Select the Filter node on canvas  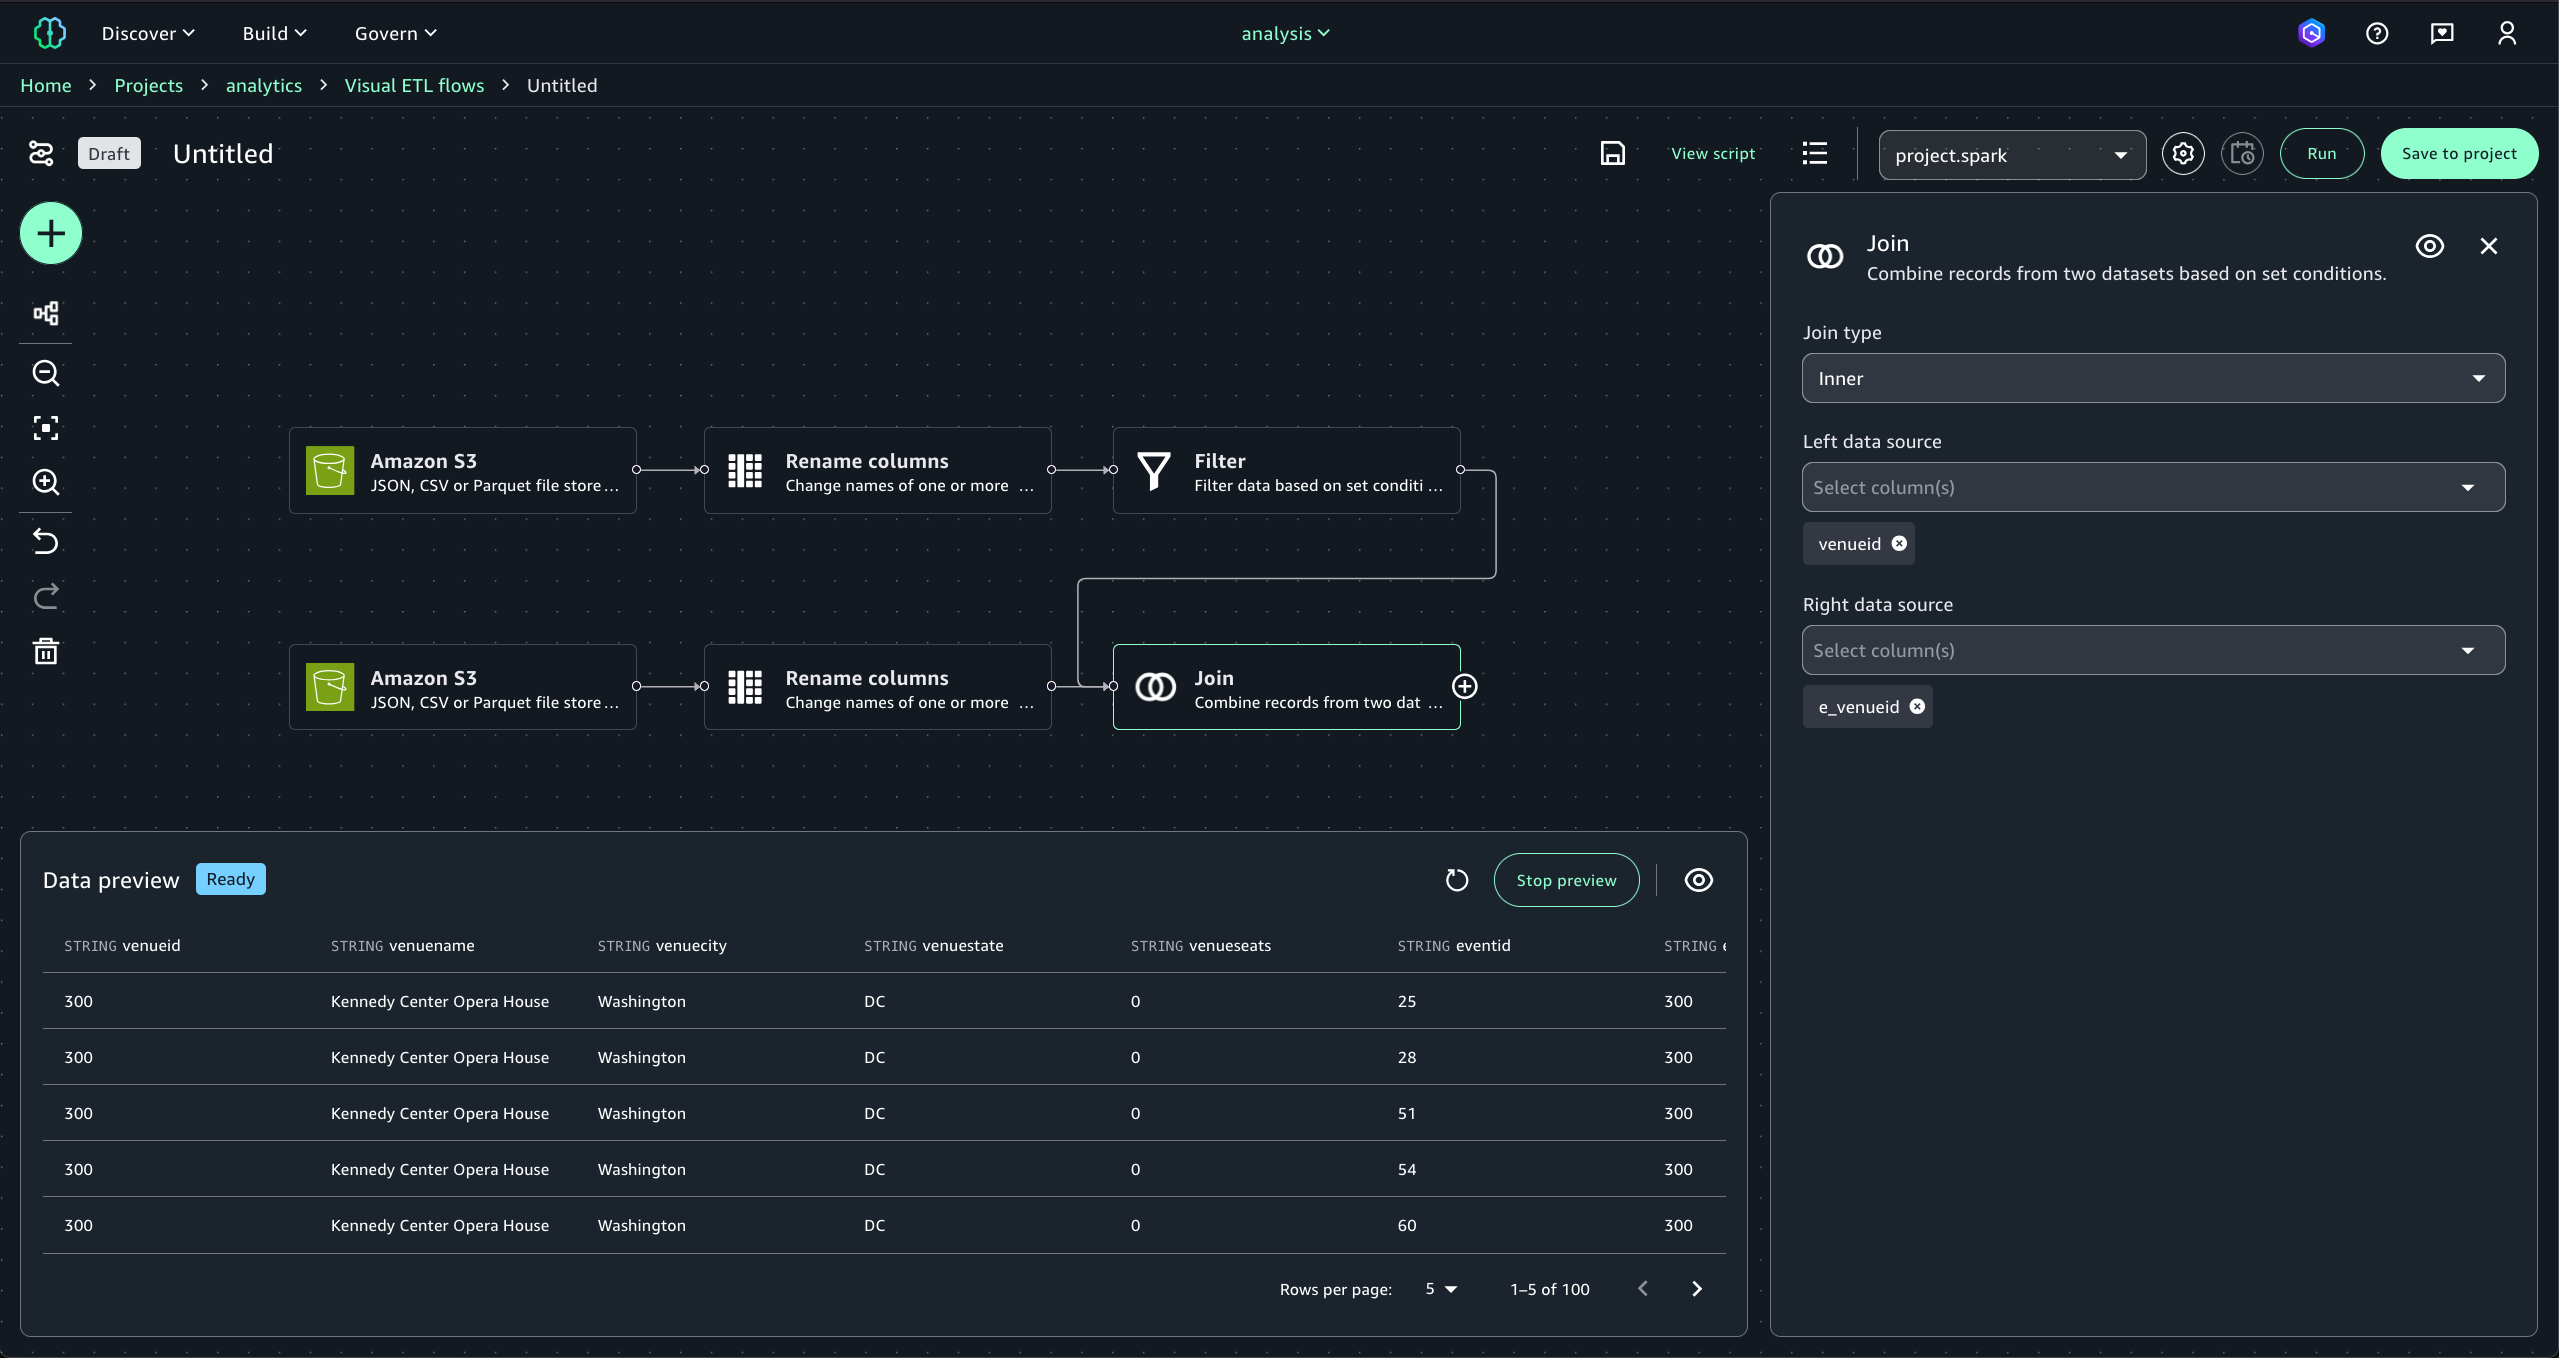pyautogui.click(x=1286, y=471)
